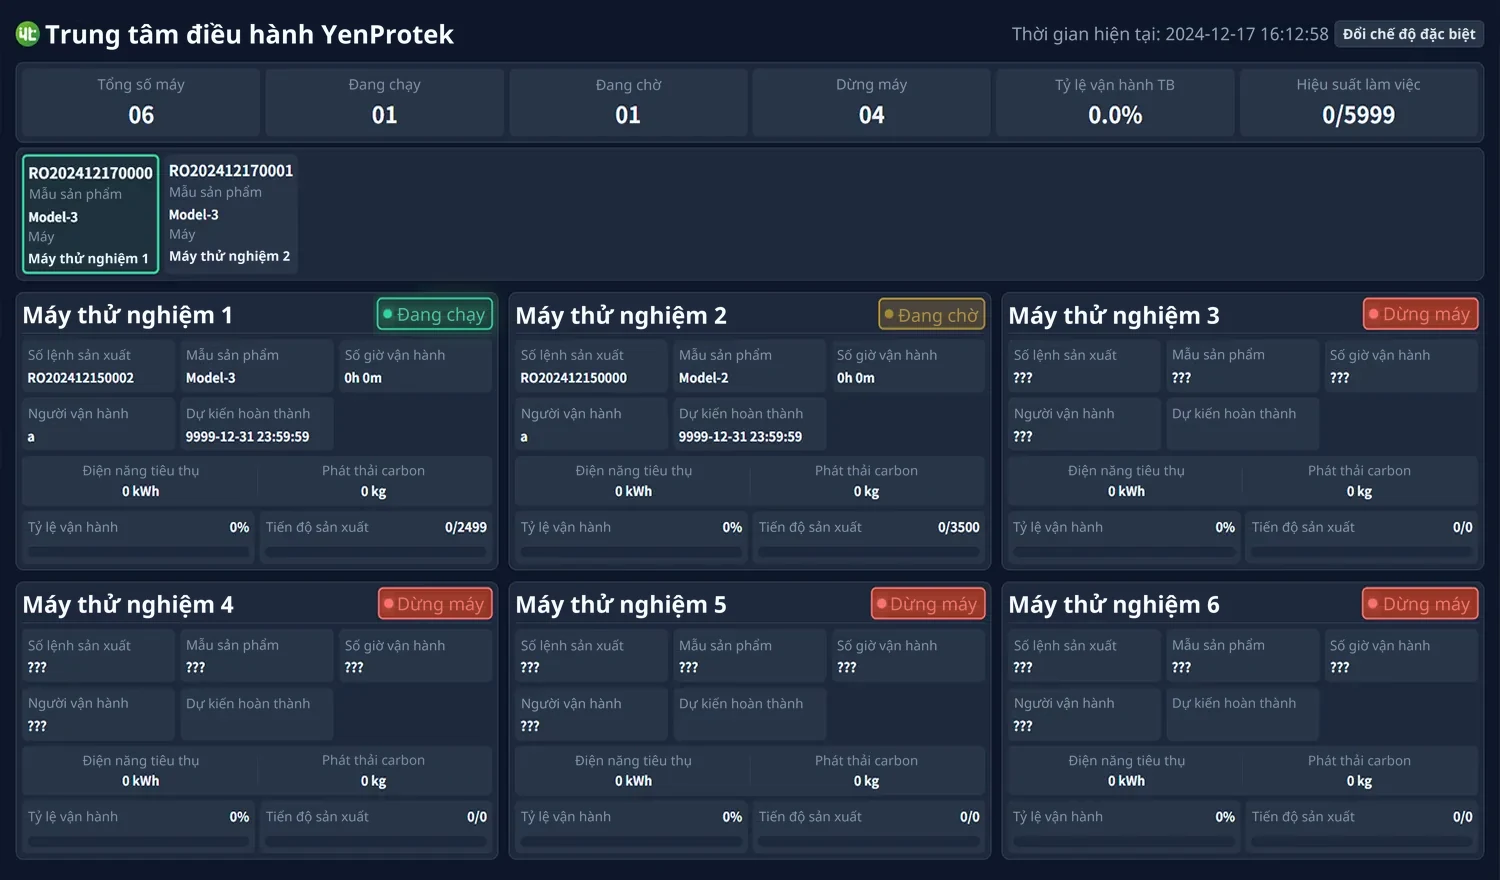Click production progress value 0/3500

point(959,527)
